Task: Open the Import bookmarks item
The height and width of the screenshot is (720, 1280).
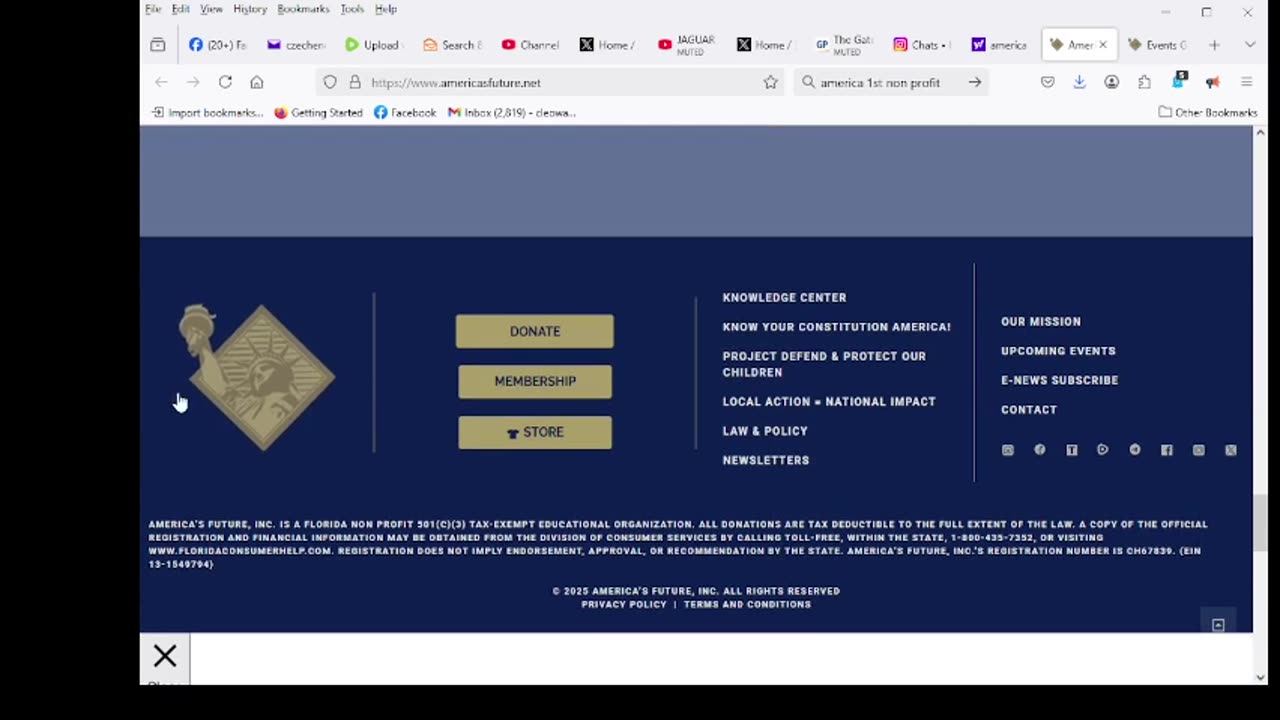Action: click(207, 112)
